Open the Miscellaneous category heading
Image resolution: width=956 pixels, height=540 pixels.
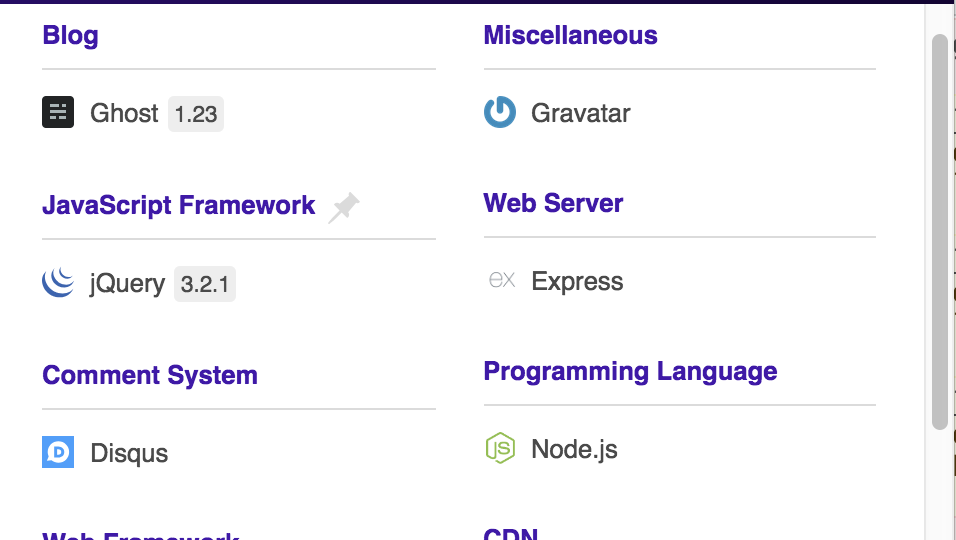coord(570,36)
